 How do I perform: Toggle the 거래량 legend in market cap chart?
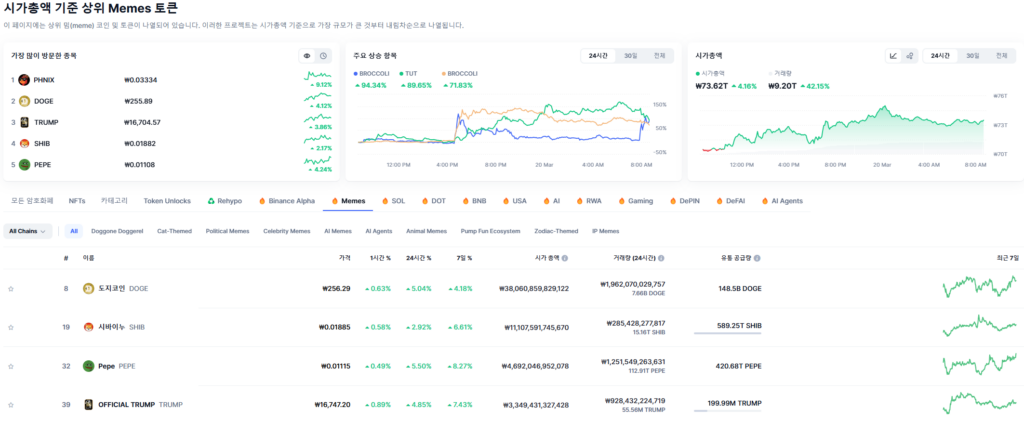780,74
